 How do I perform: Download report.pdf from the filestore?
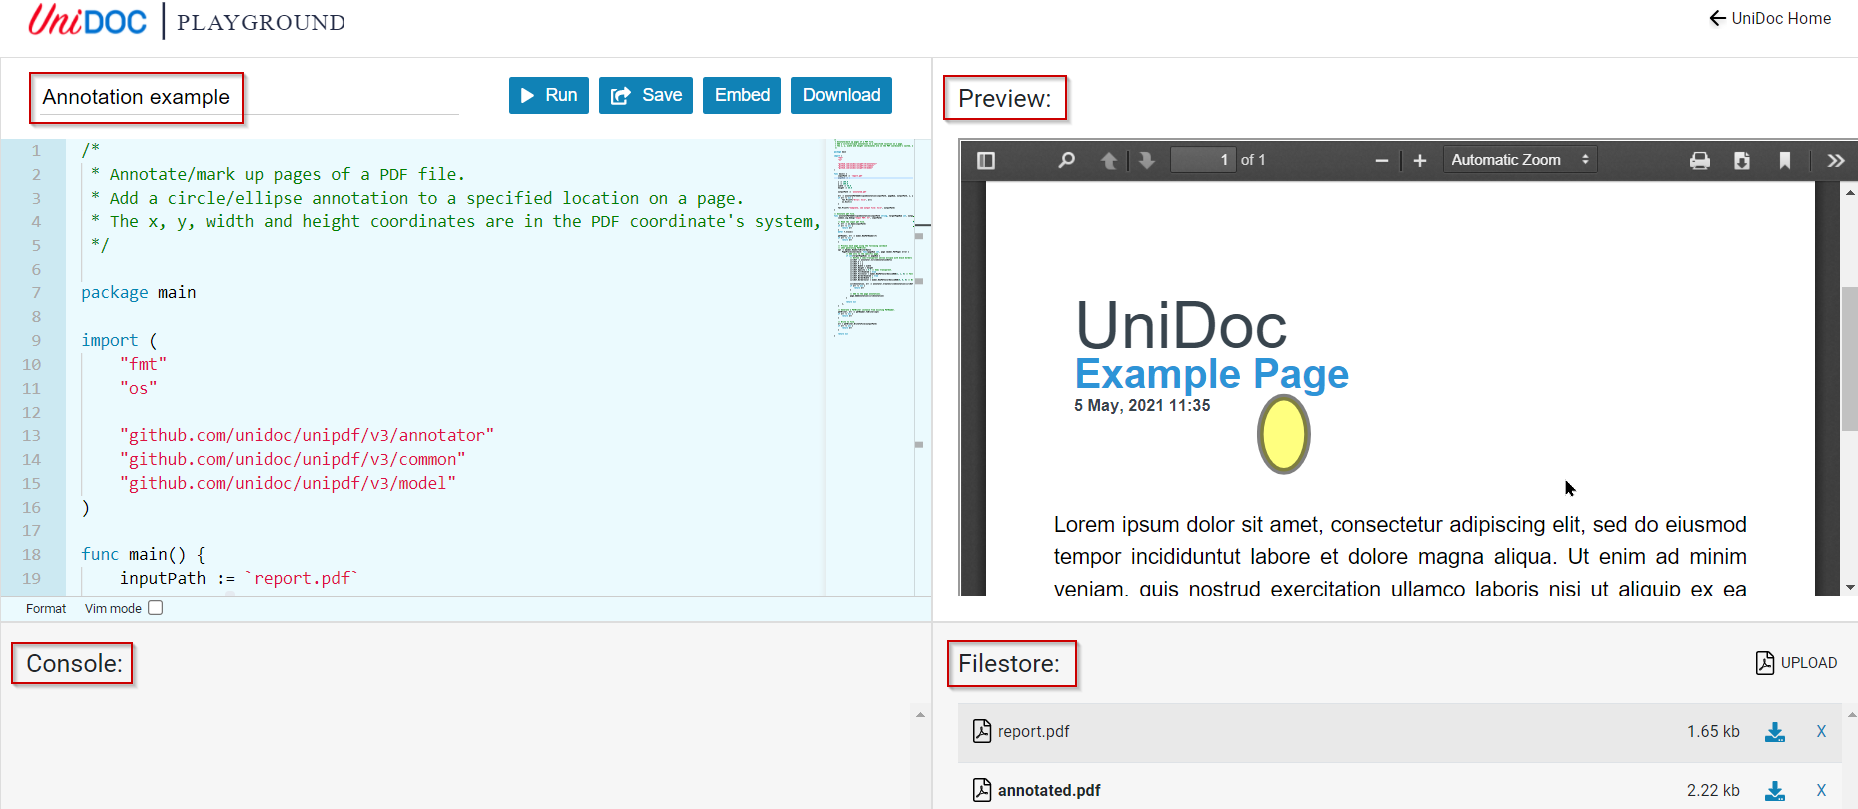coord(1774,732)
